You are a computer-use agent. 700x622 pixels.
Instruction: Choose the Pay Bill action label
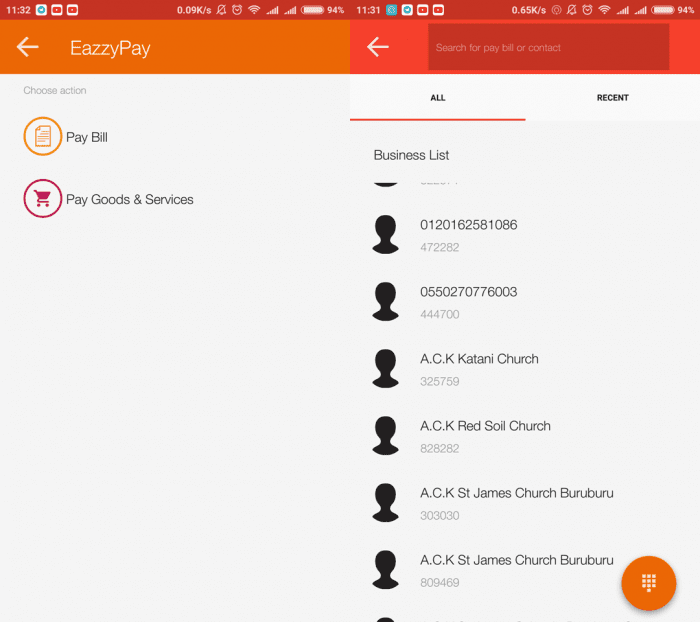click(87, 138)
